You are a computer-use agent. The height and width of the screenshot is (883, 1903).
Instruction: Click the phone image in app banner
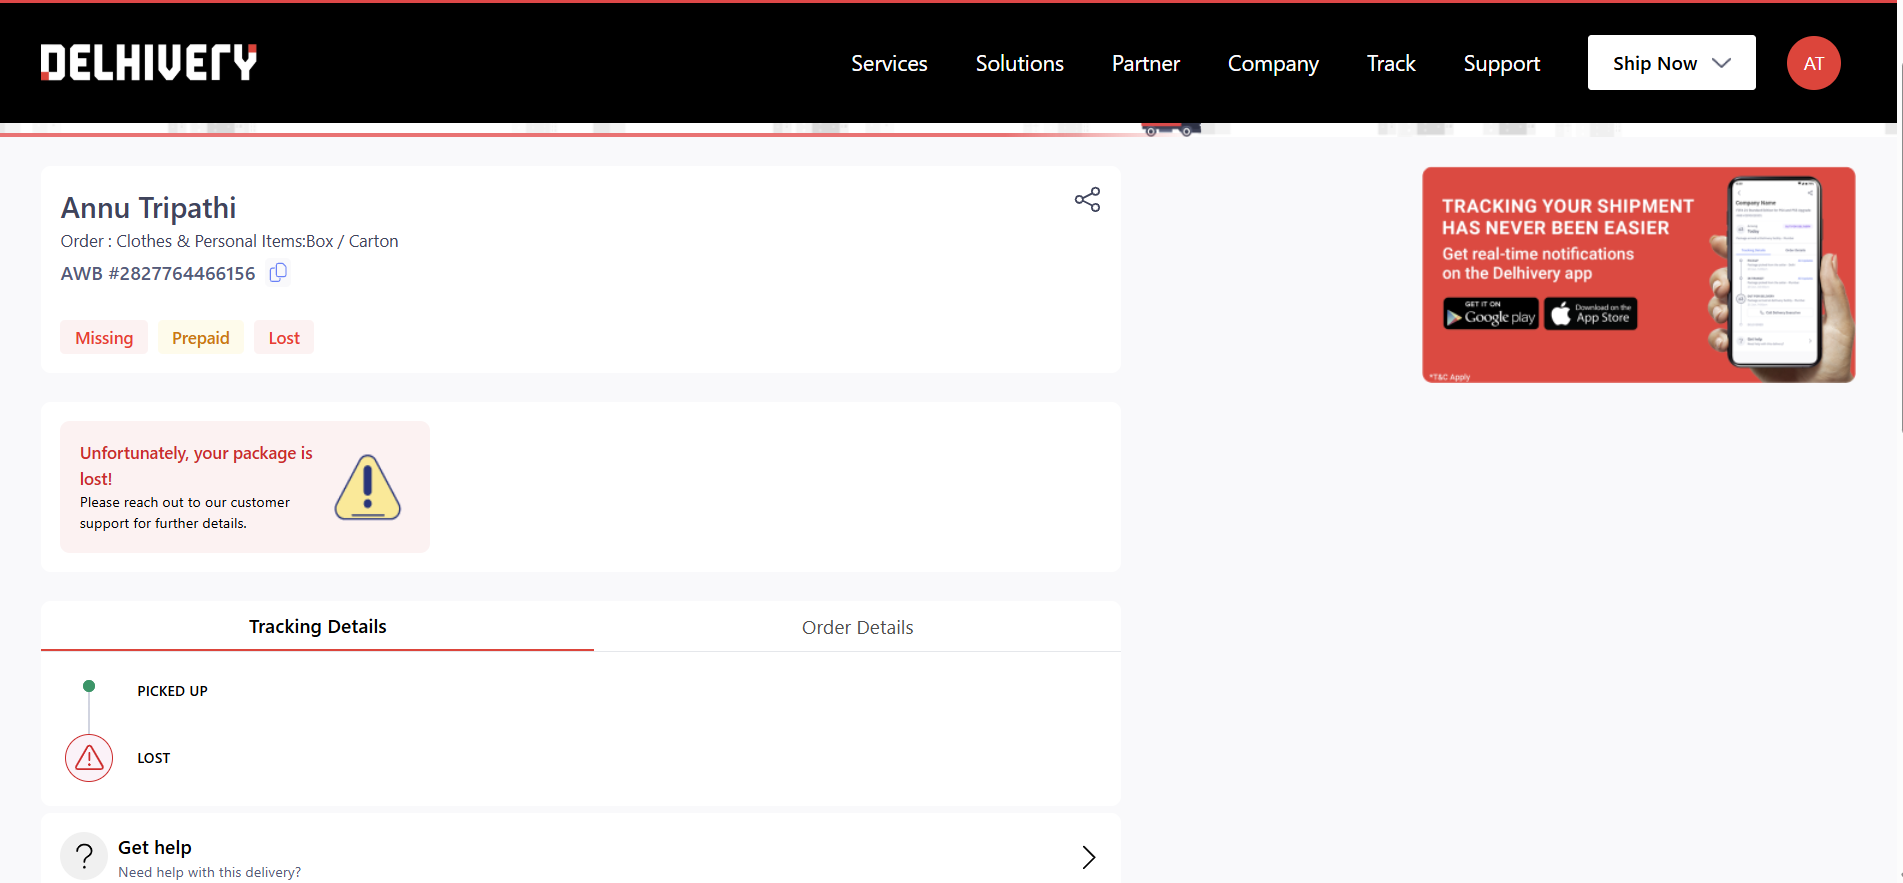pyautogui.click(x=1775, y=275)
